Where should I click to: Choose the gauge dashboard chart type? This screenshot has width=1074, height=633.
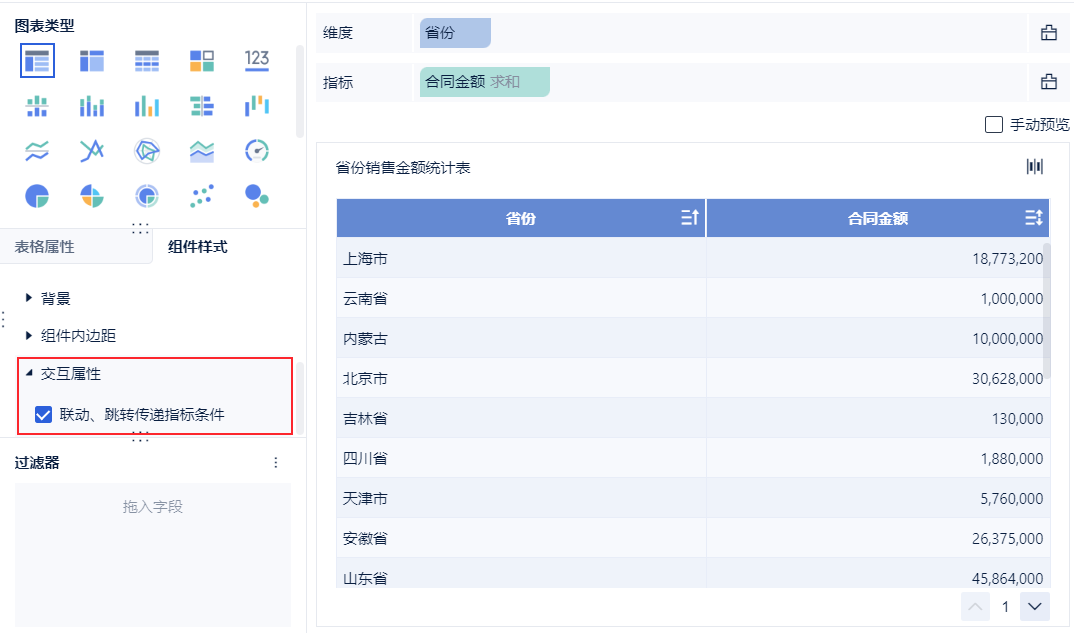click(x=257, y=151)
